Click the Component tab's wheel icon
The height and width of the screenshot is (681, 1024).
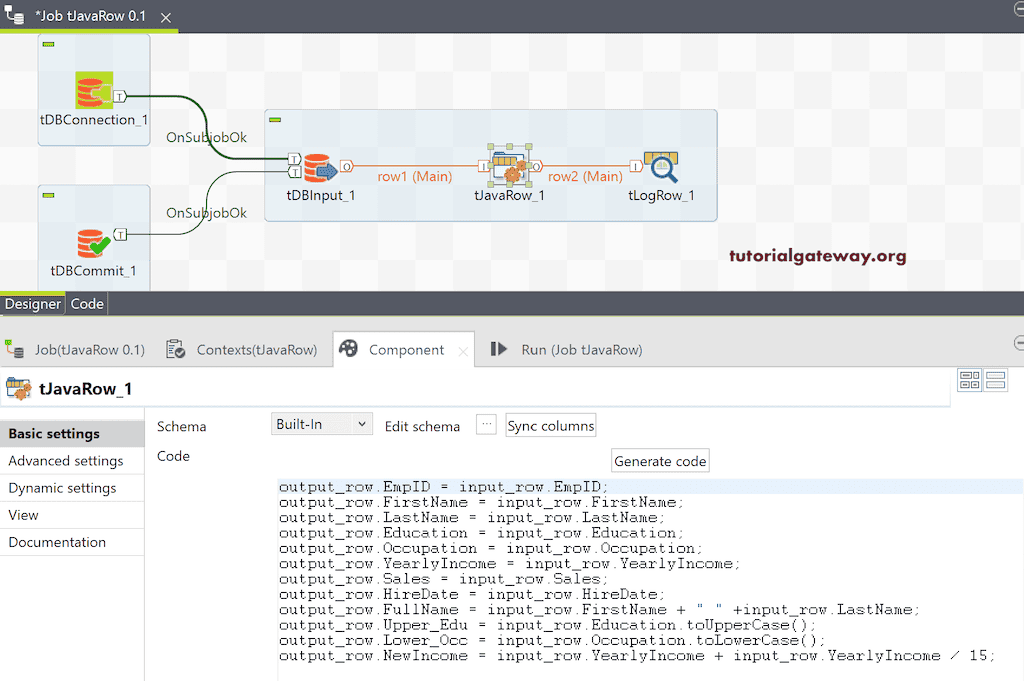[349, 349]
